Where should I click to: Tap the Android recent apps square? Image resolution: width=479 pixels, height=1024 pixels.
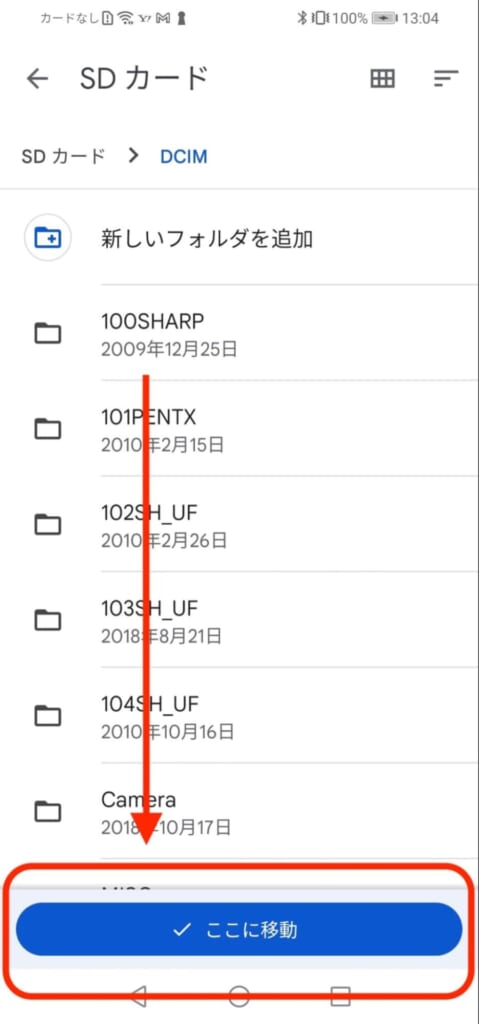pos(340,996)
